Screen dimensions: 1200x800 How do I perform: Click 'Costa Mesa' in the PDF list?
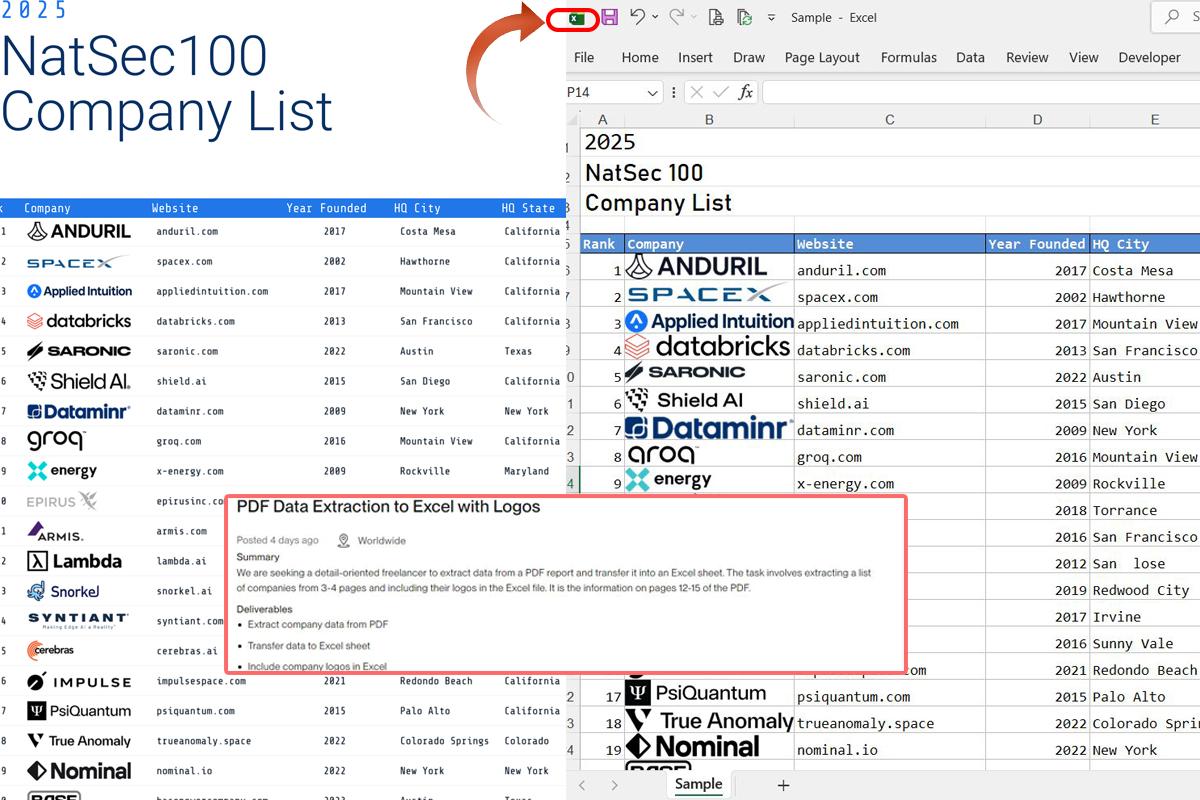[428, 231]
